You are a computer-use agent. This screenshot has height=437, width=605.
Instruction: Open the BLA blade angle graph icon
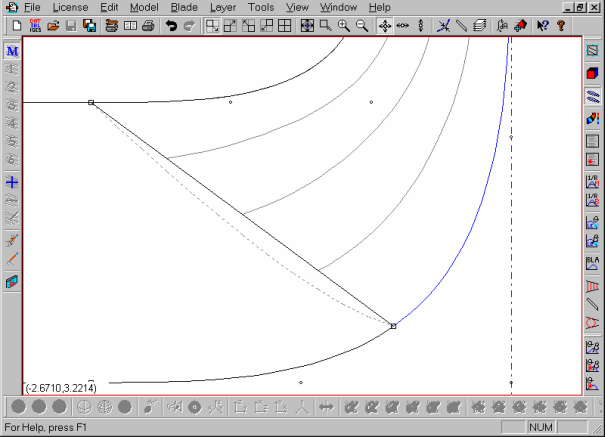click(593, 264)
